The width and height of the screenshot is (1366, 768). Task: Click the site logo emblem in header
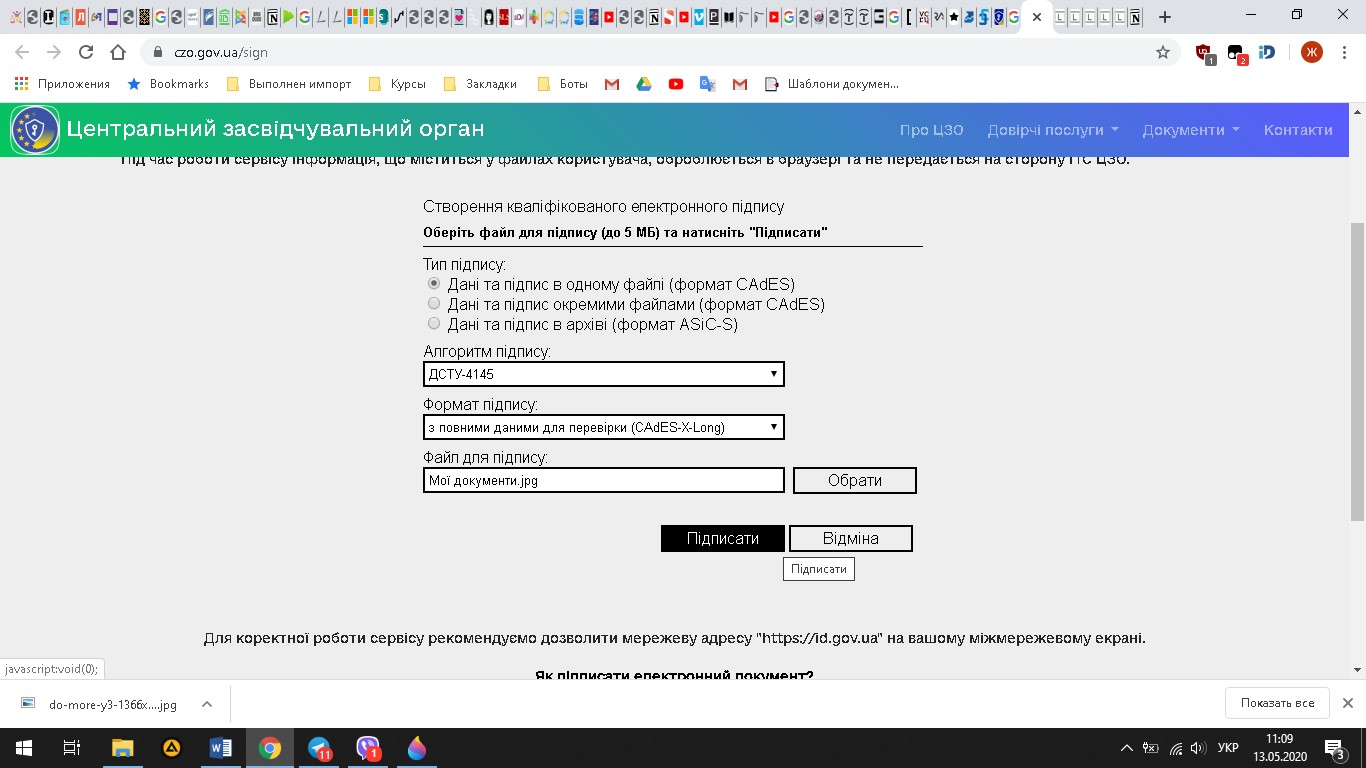(x=35, y=130)
